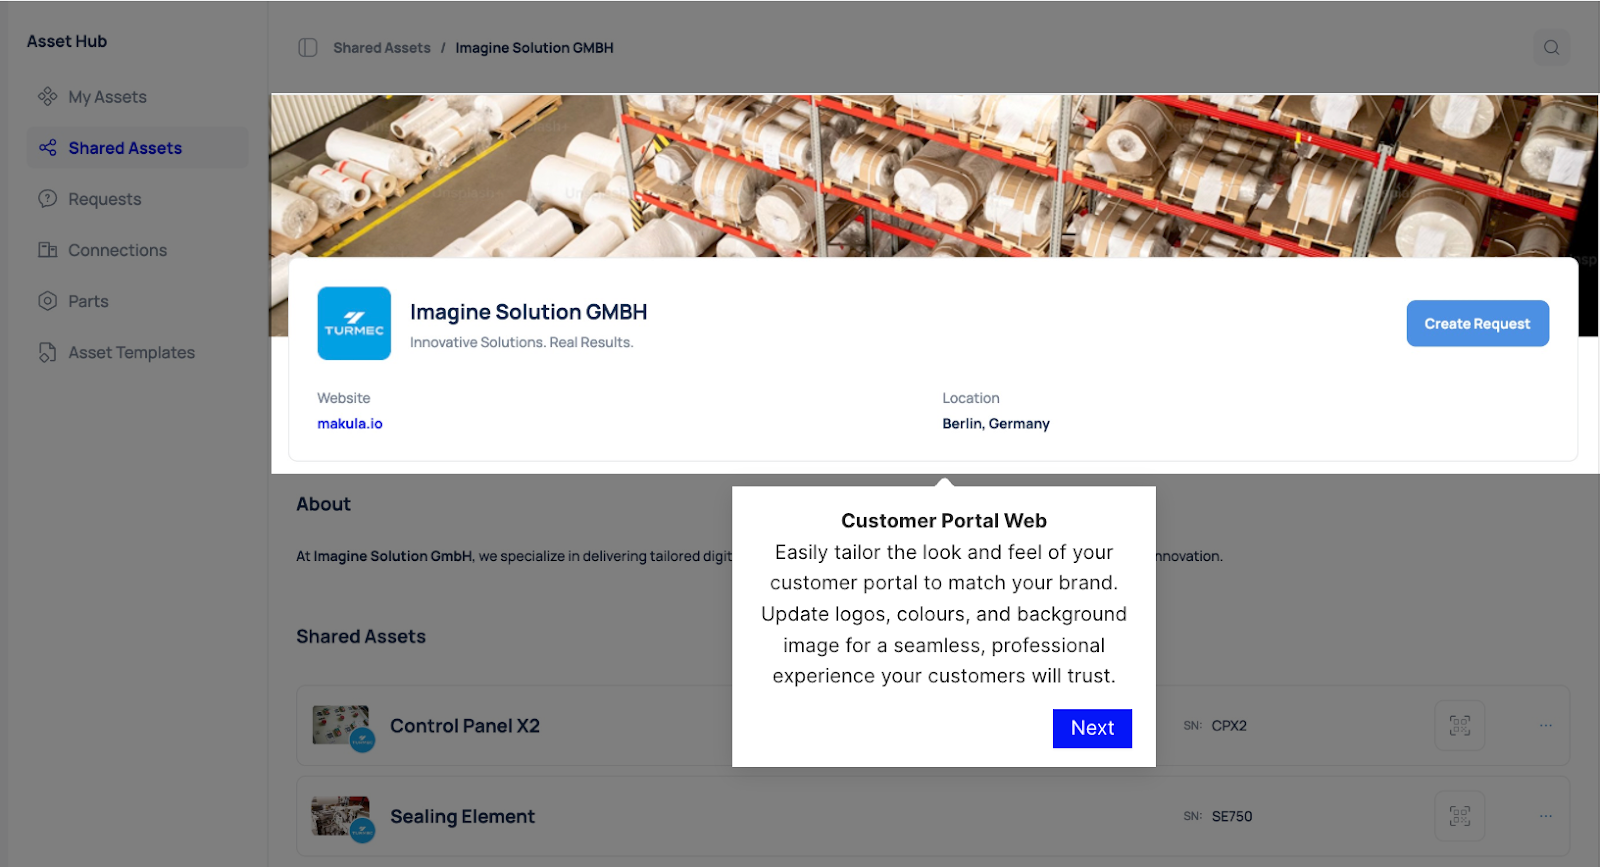The image size is (1600, 867).
Task: Select Shared Assets in sidebar
Action: pyautogui.click(x=137, y=148)
